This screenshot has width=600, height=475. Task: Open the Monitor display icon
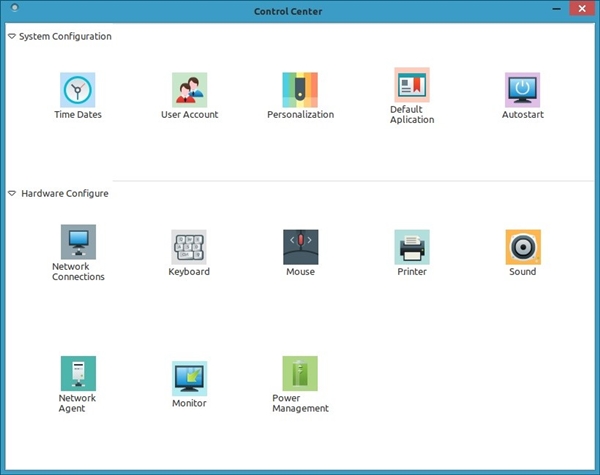(189, 378)
